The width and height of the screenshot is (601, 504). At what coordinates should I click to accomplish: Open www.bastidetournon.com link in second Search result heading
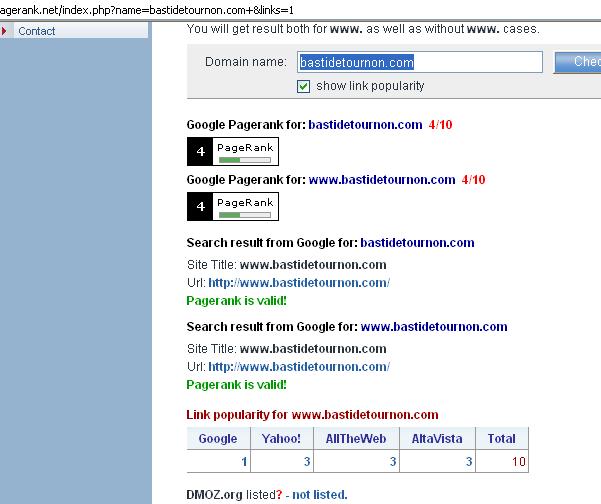click(x=434, y=327)
